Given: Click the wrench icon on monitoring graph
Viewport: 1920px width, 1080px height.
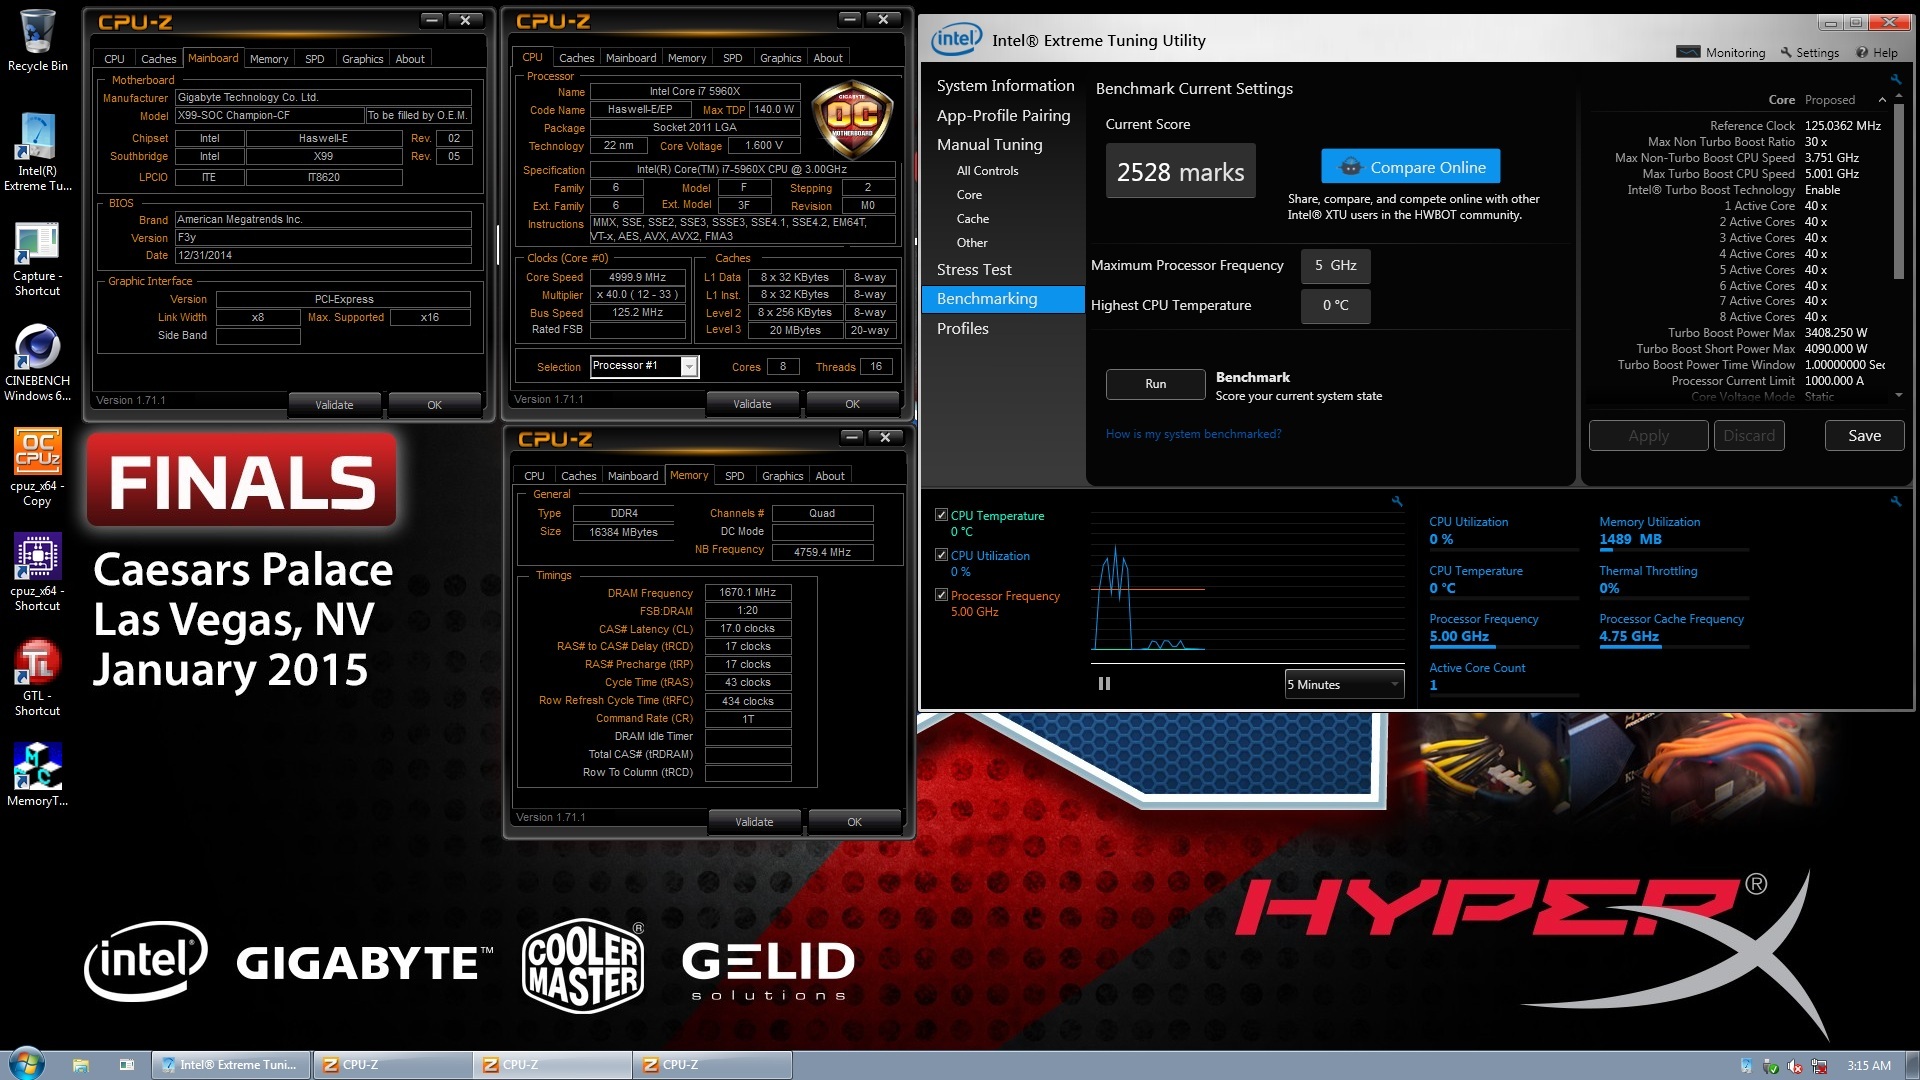Looking at the screenshot, I should pyautogui.click(x=1397, y=502).
